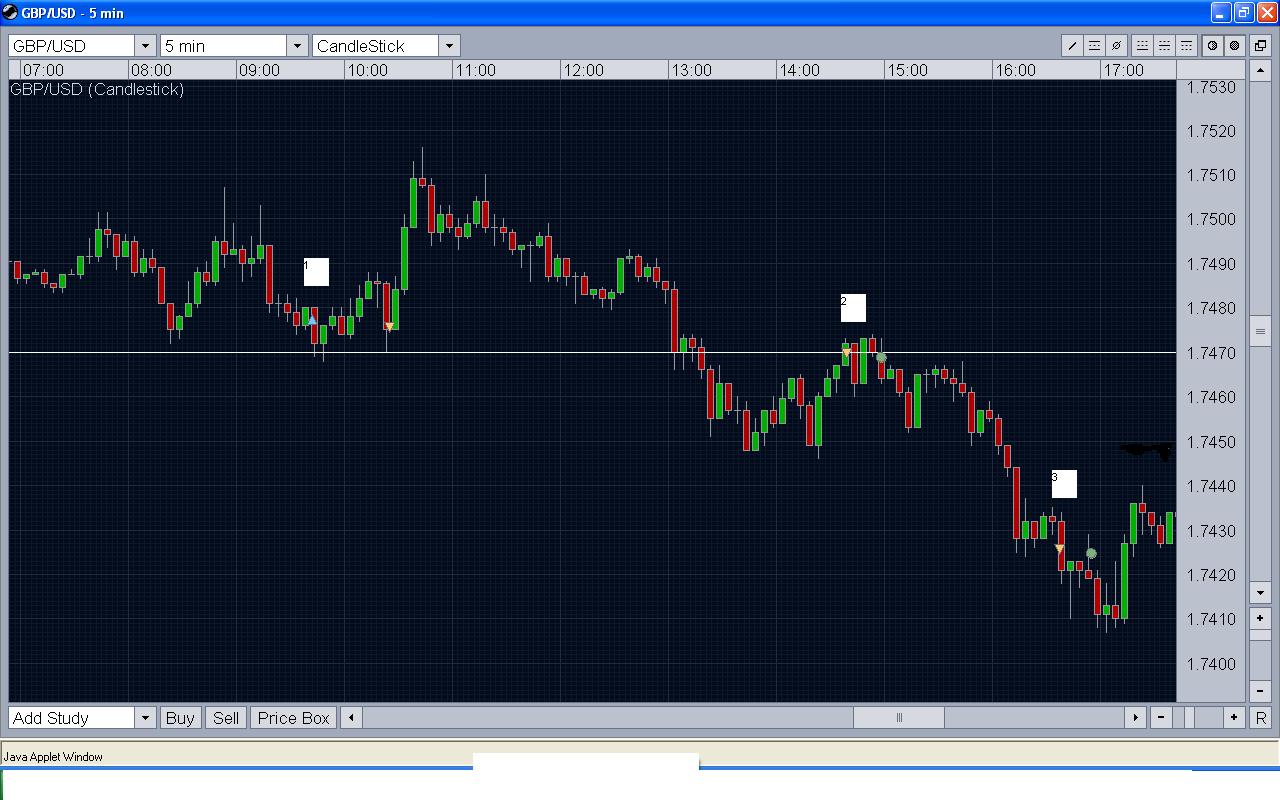Screen dimensions: 1280x800
Task: Open the CandleStick chart type dropdown
Action: [x=449, y=46]
